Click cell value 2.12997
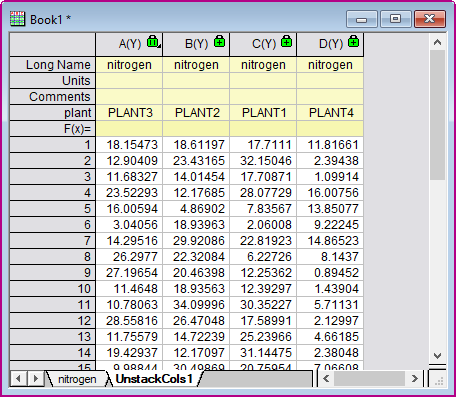 [x=330, y=321]
